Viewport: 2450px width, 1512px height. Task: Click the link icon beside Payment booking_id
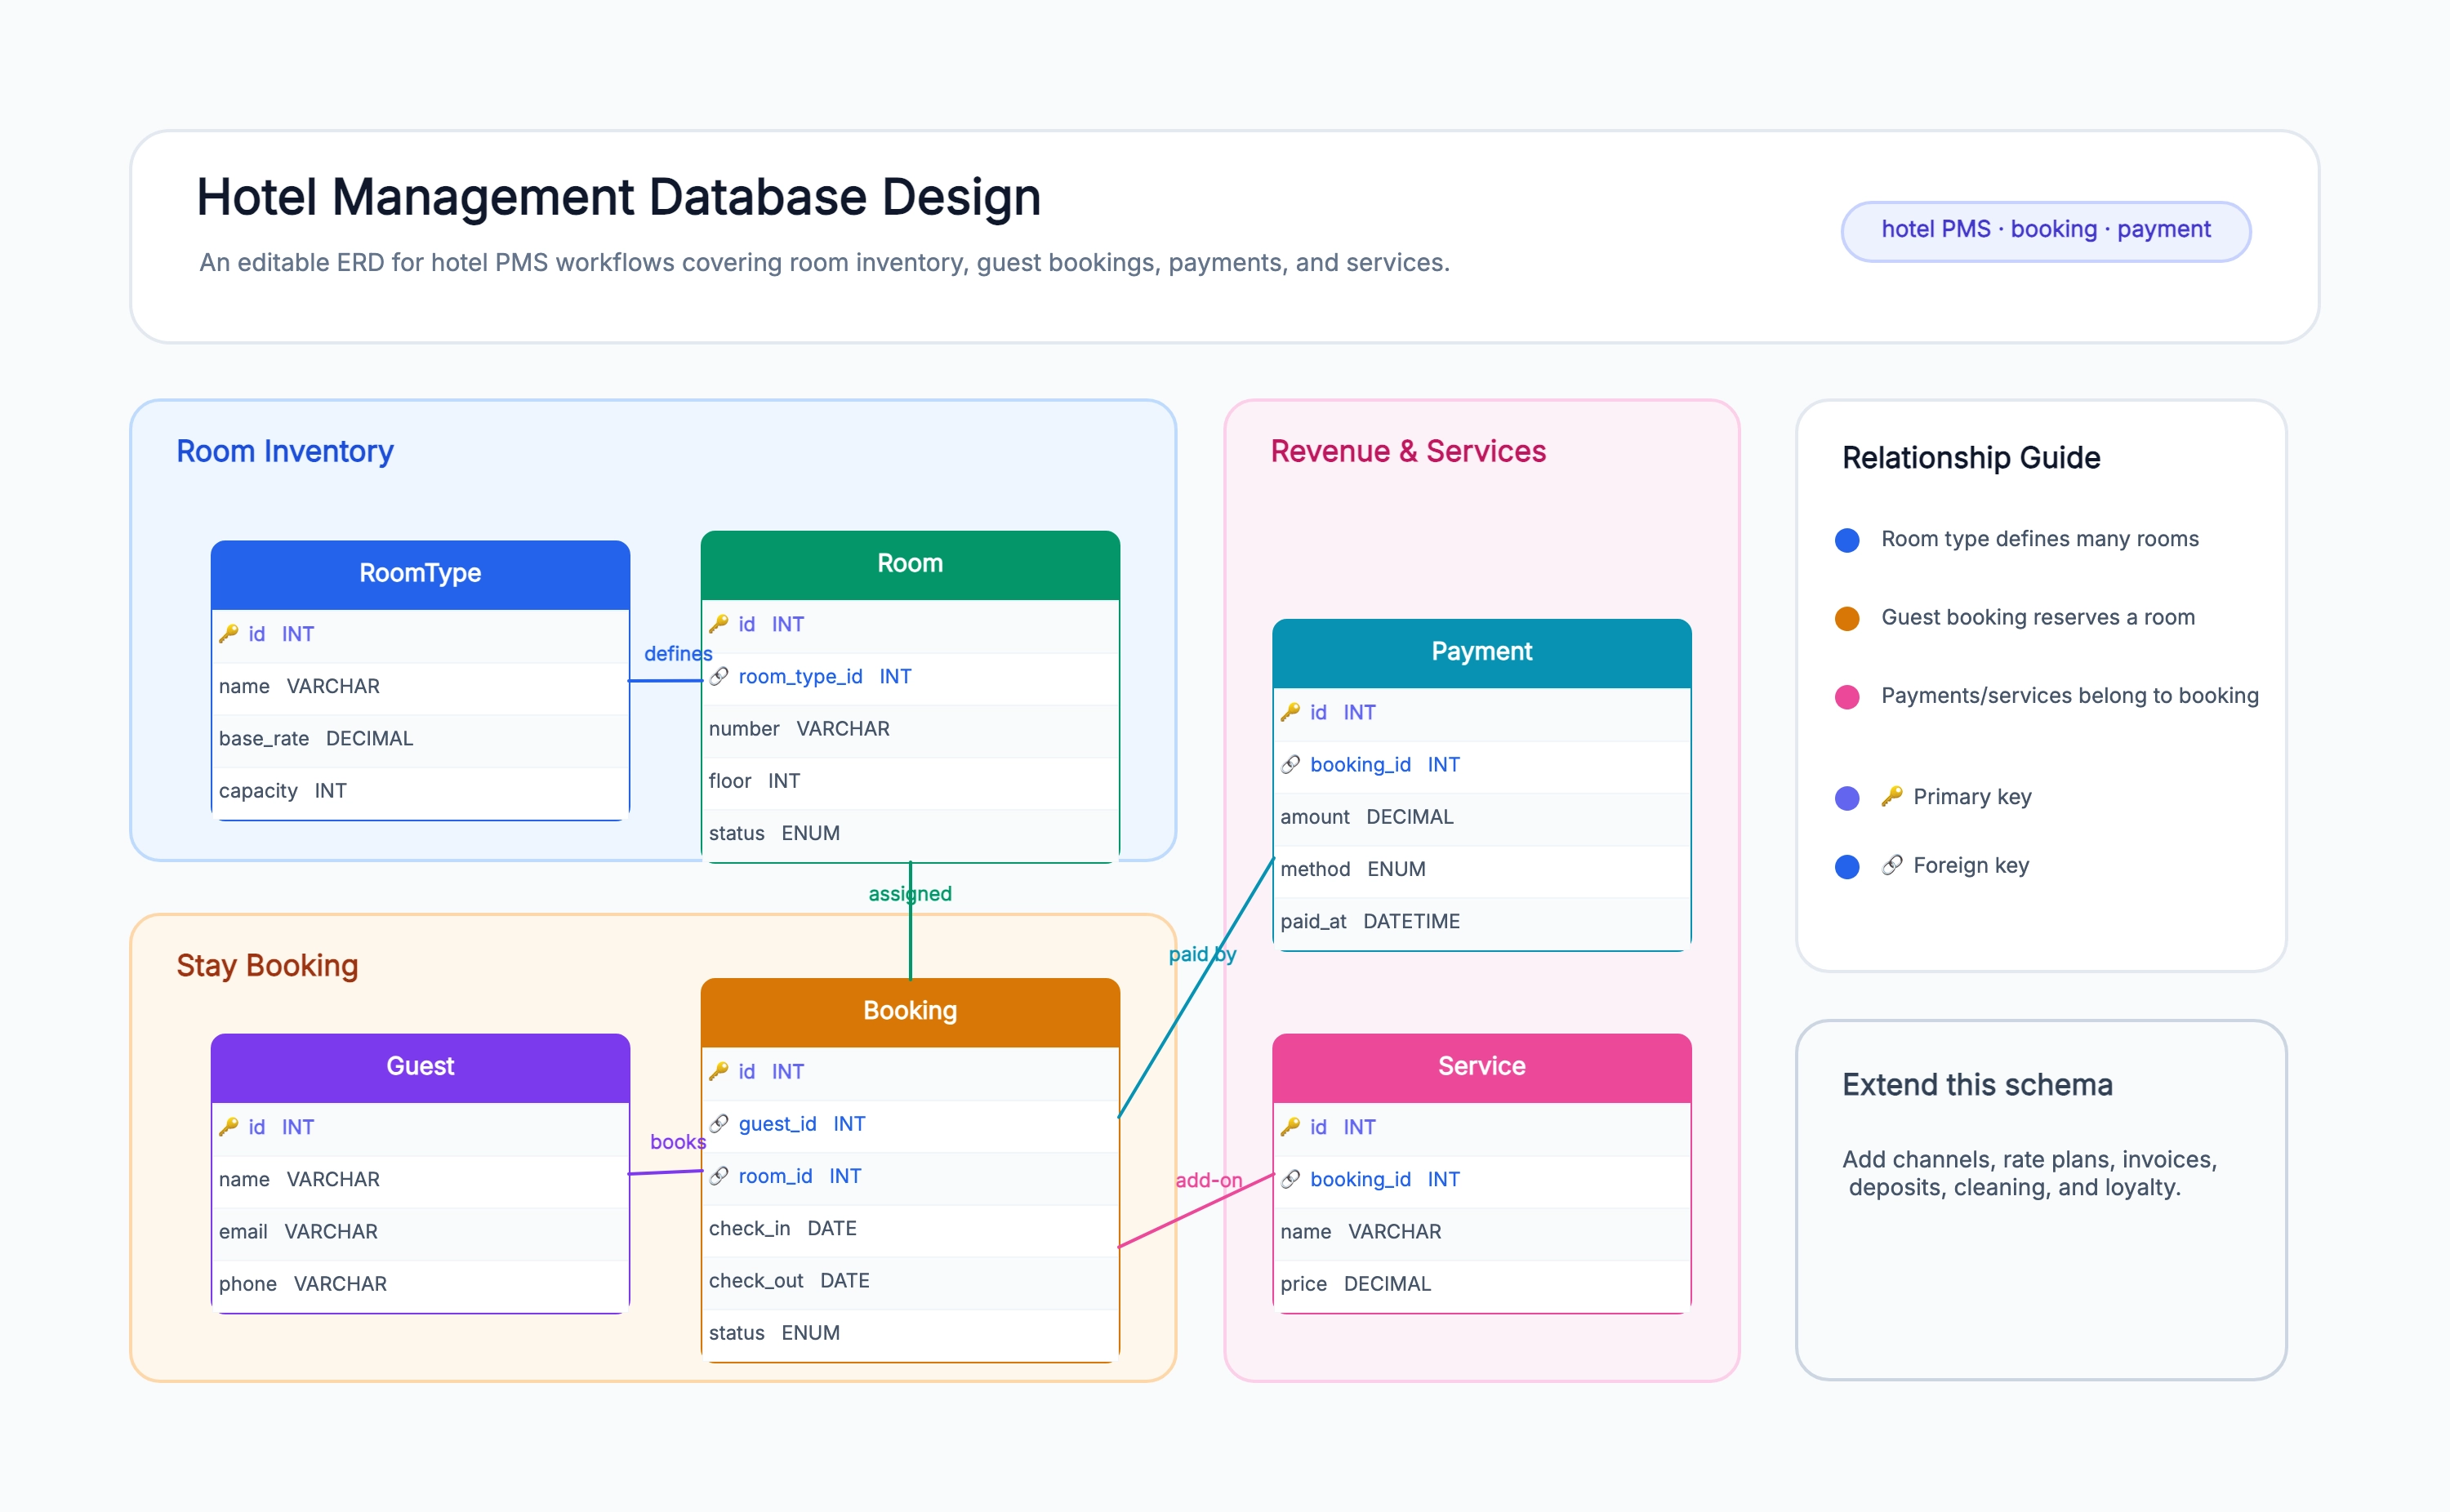(x=1290, y=764)
